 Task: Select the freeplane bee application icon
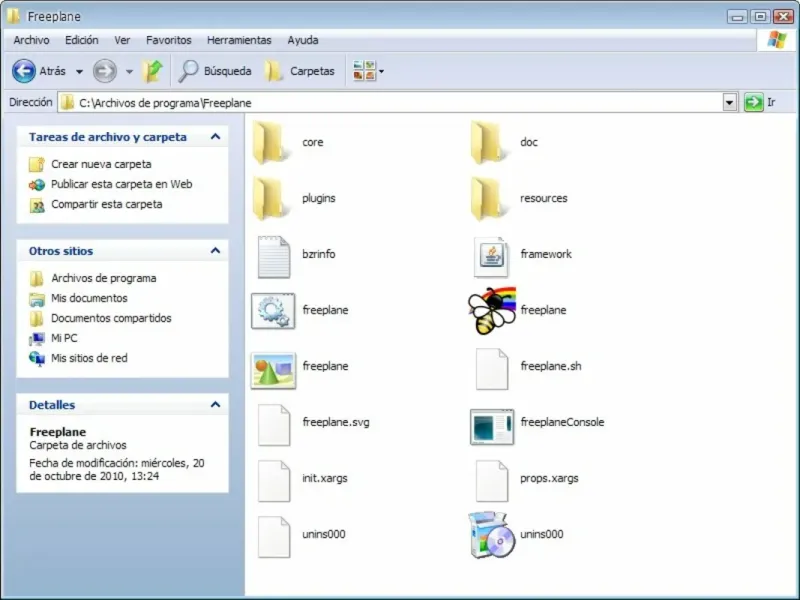492,311
